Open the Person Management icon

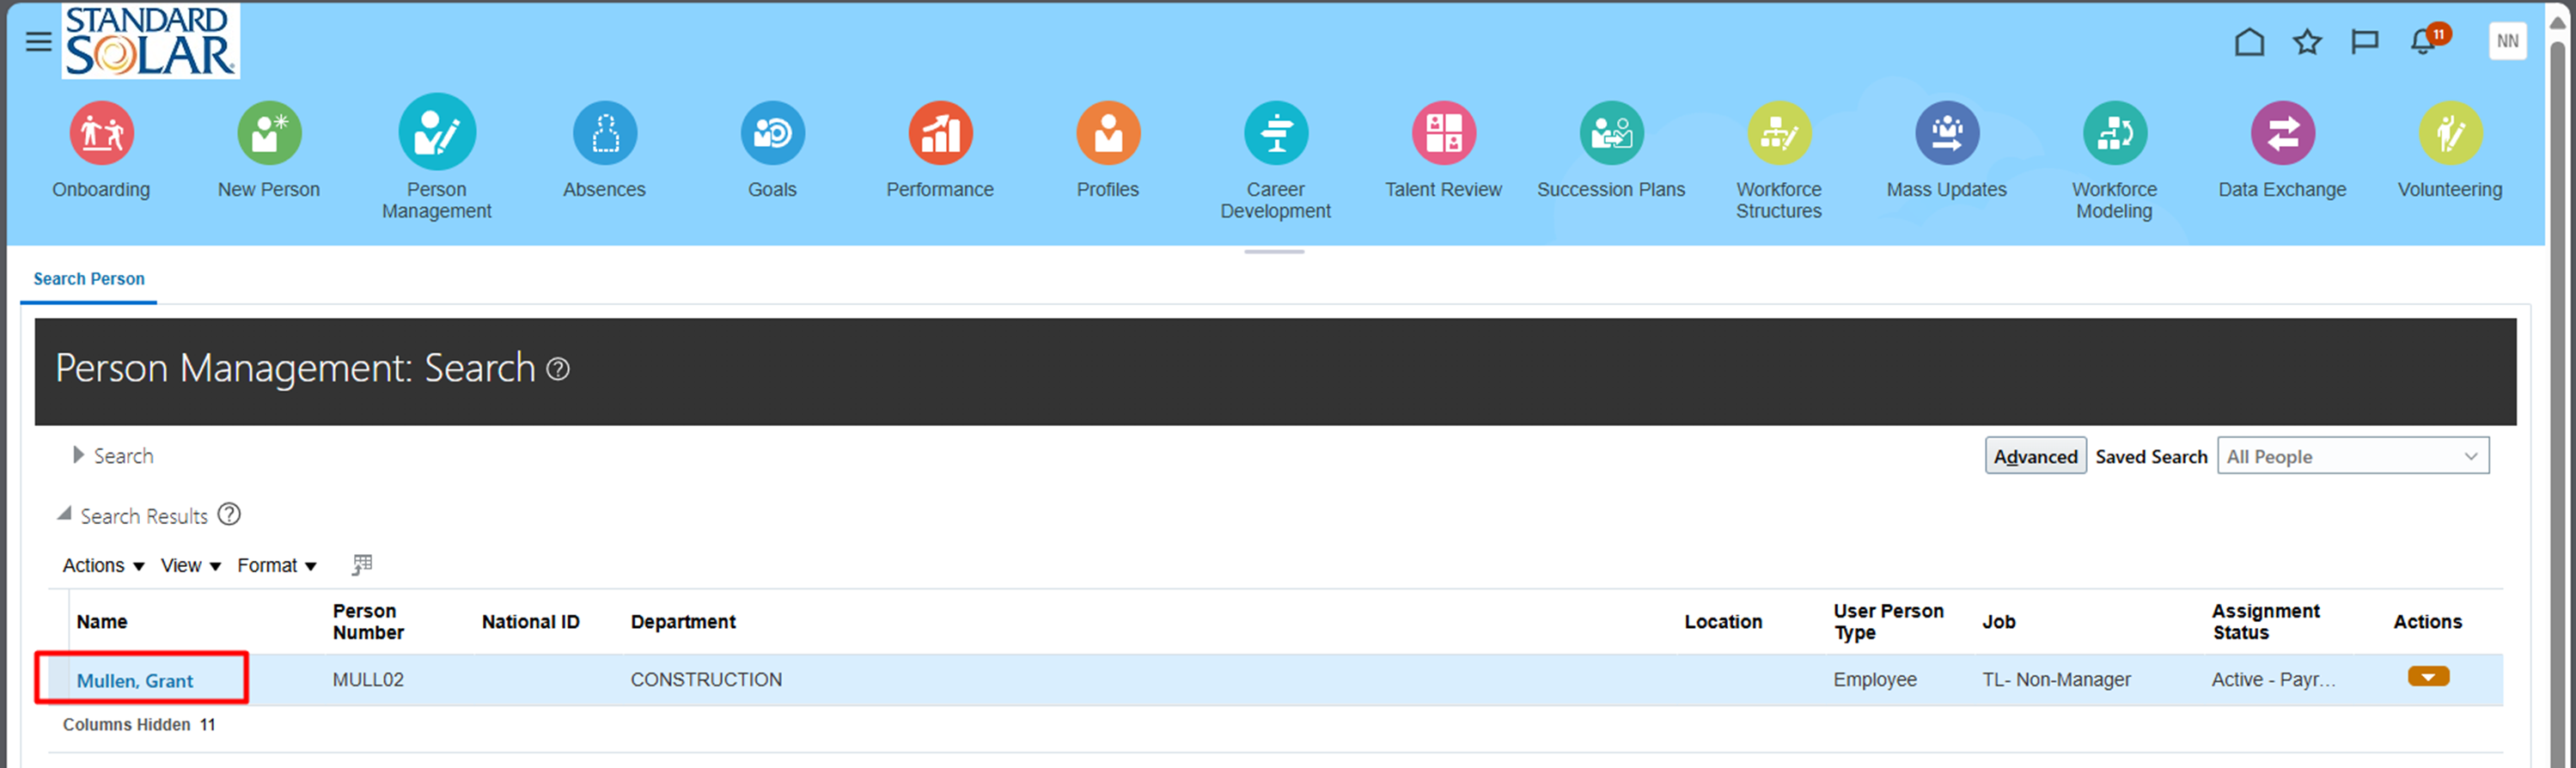[437, 132]
